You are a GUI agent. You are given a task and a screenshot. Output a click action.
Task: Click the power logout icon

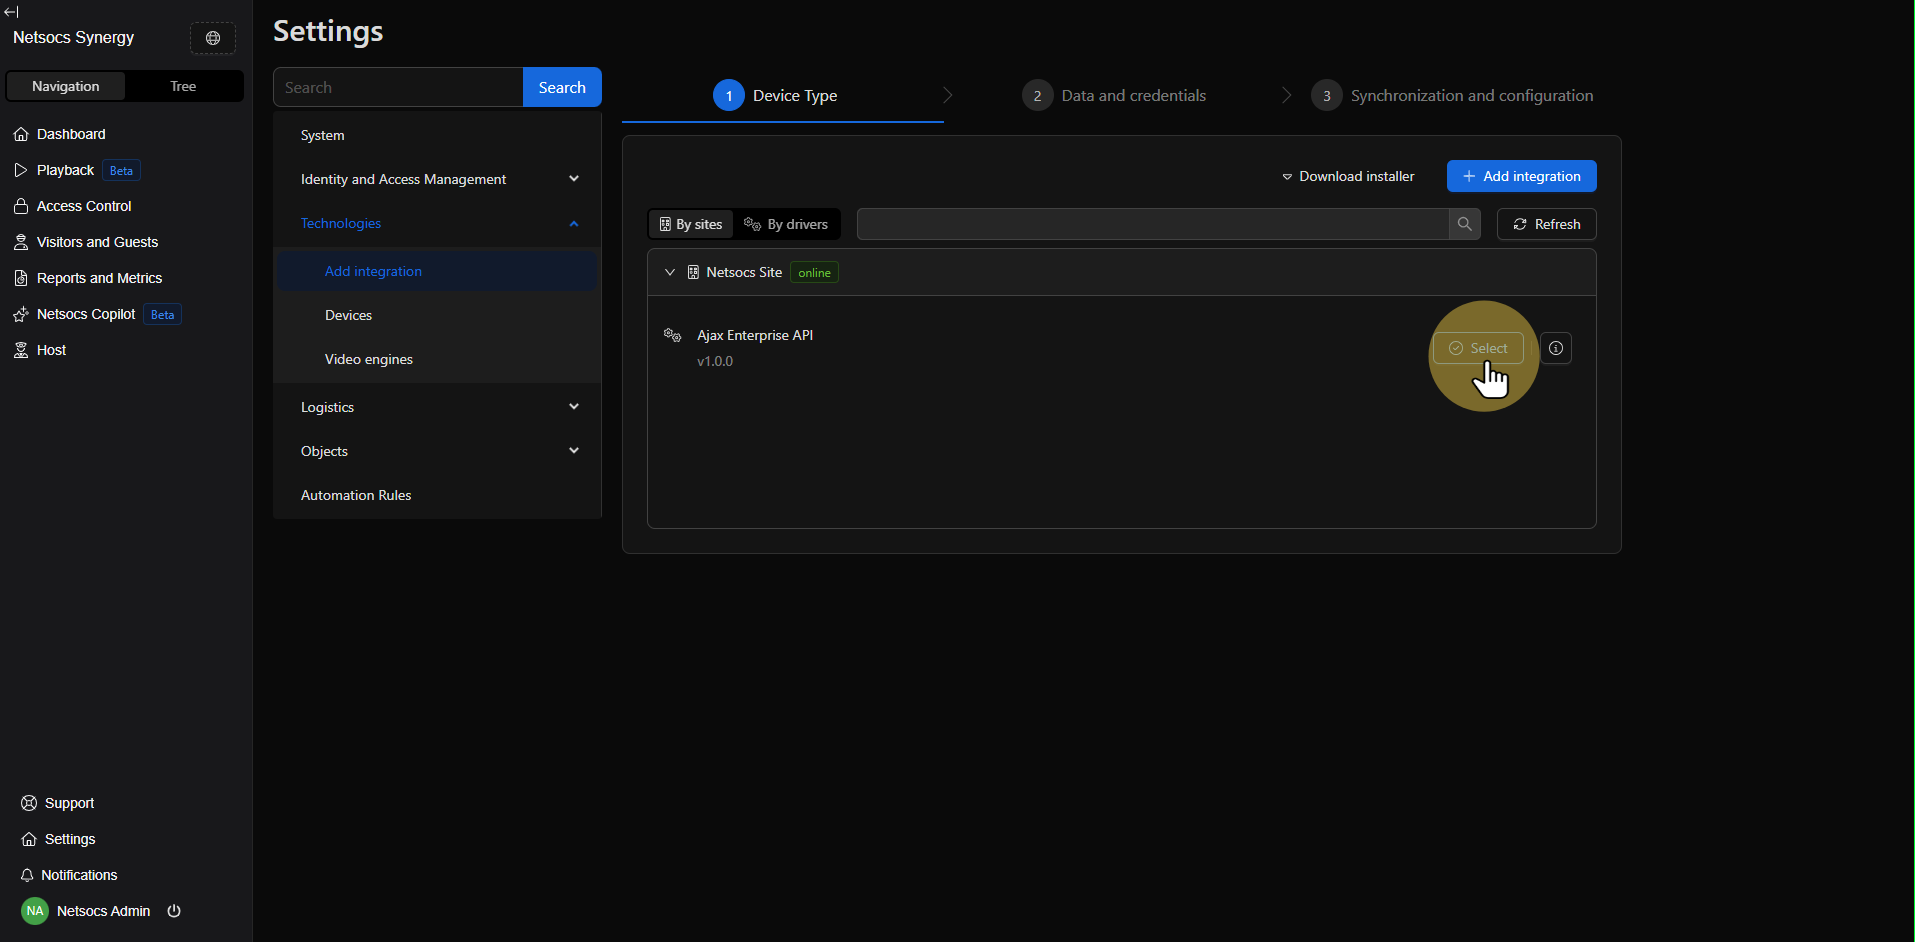(x=174, y=911)
